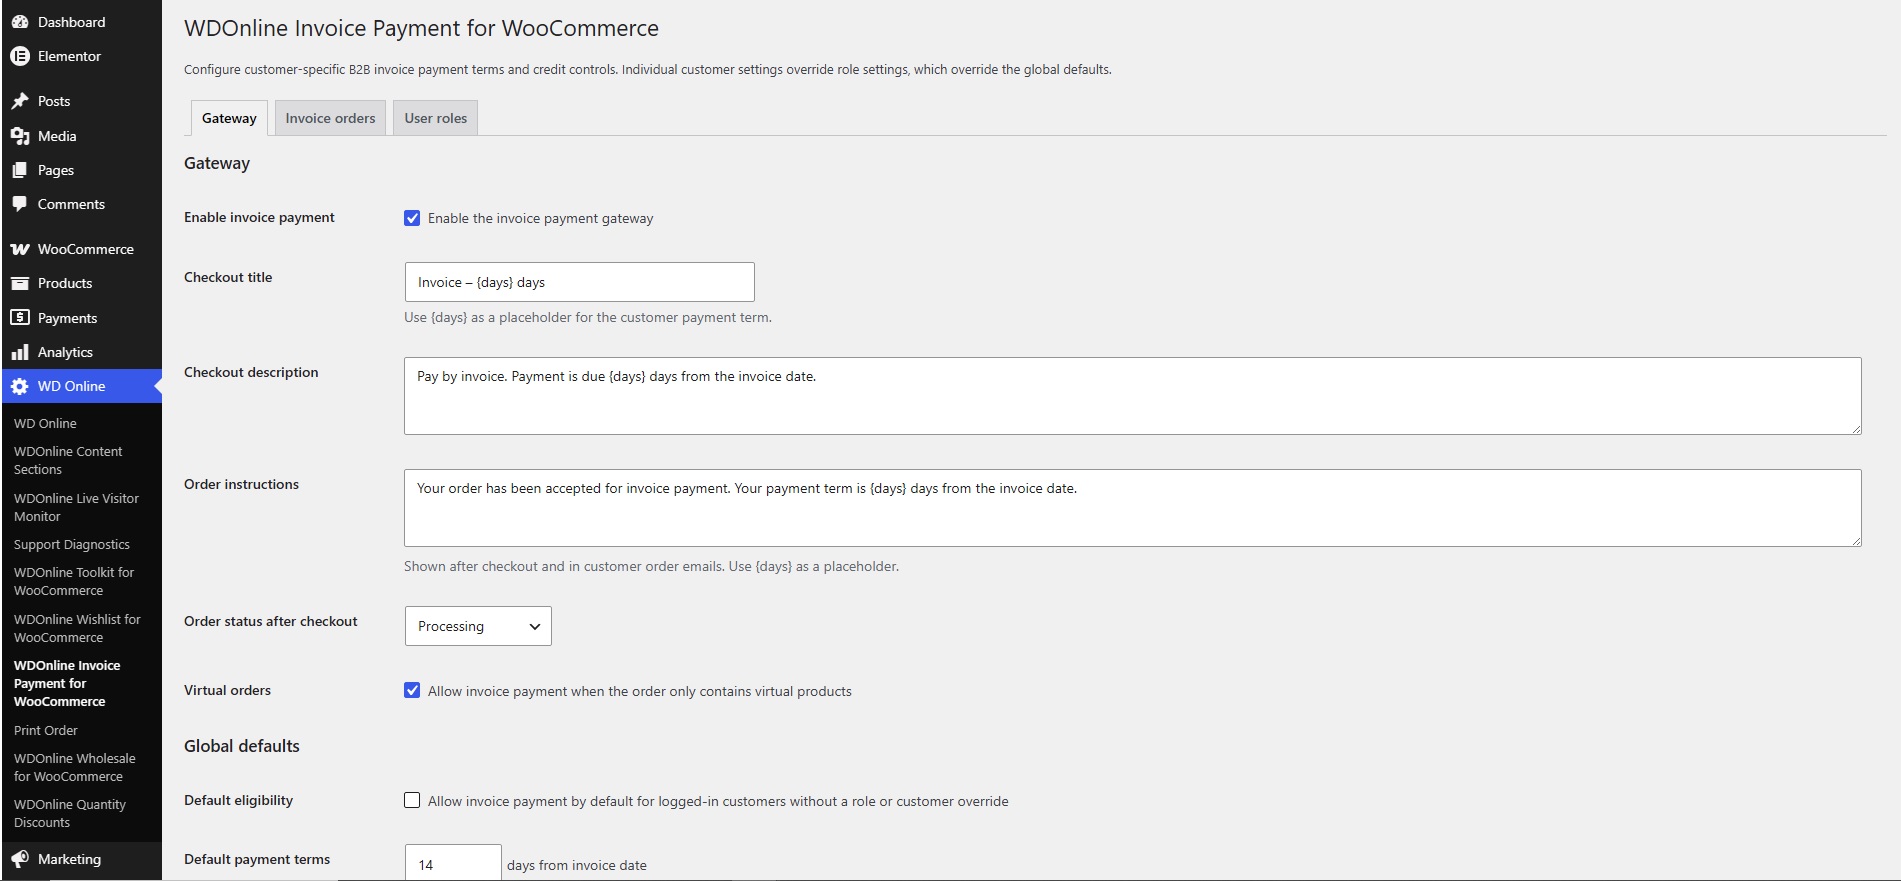Screen dimensions: 1901x881
Task: Switch to the Invoice orders tab
Action: point(330,118)
